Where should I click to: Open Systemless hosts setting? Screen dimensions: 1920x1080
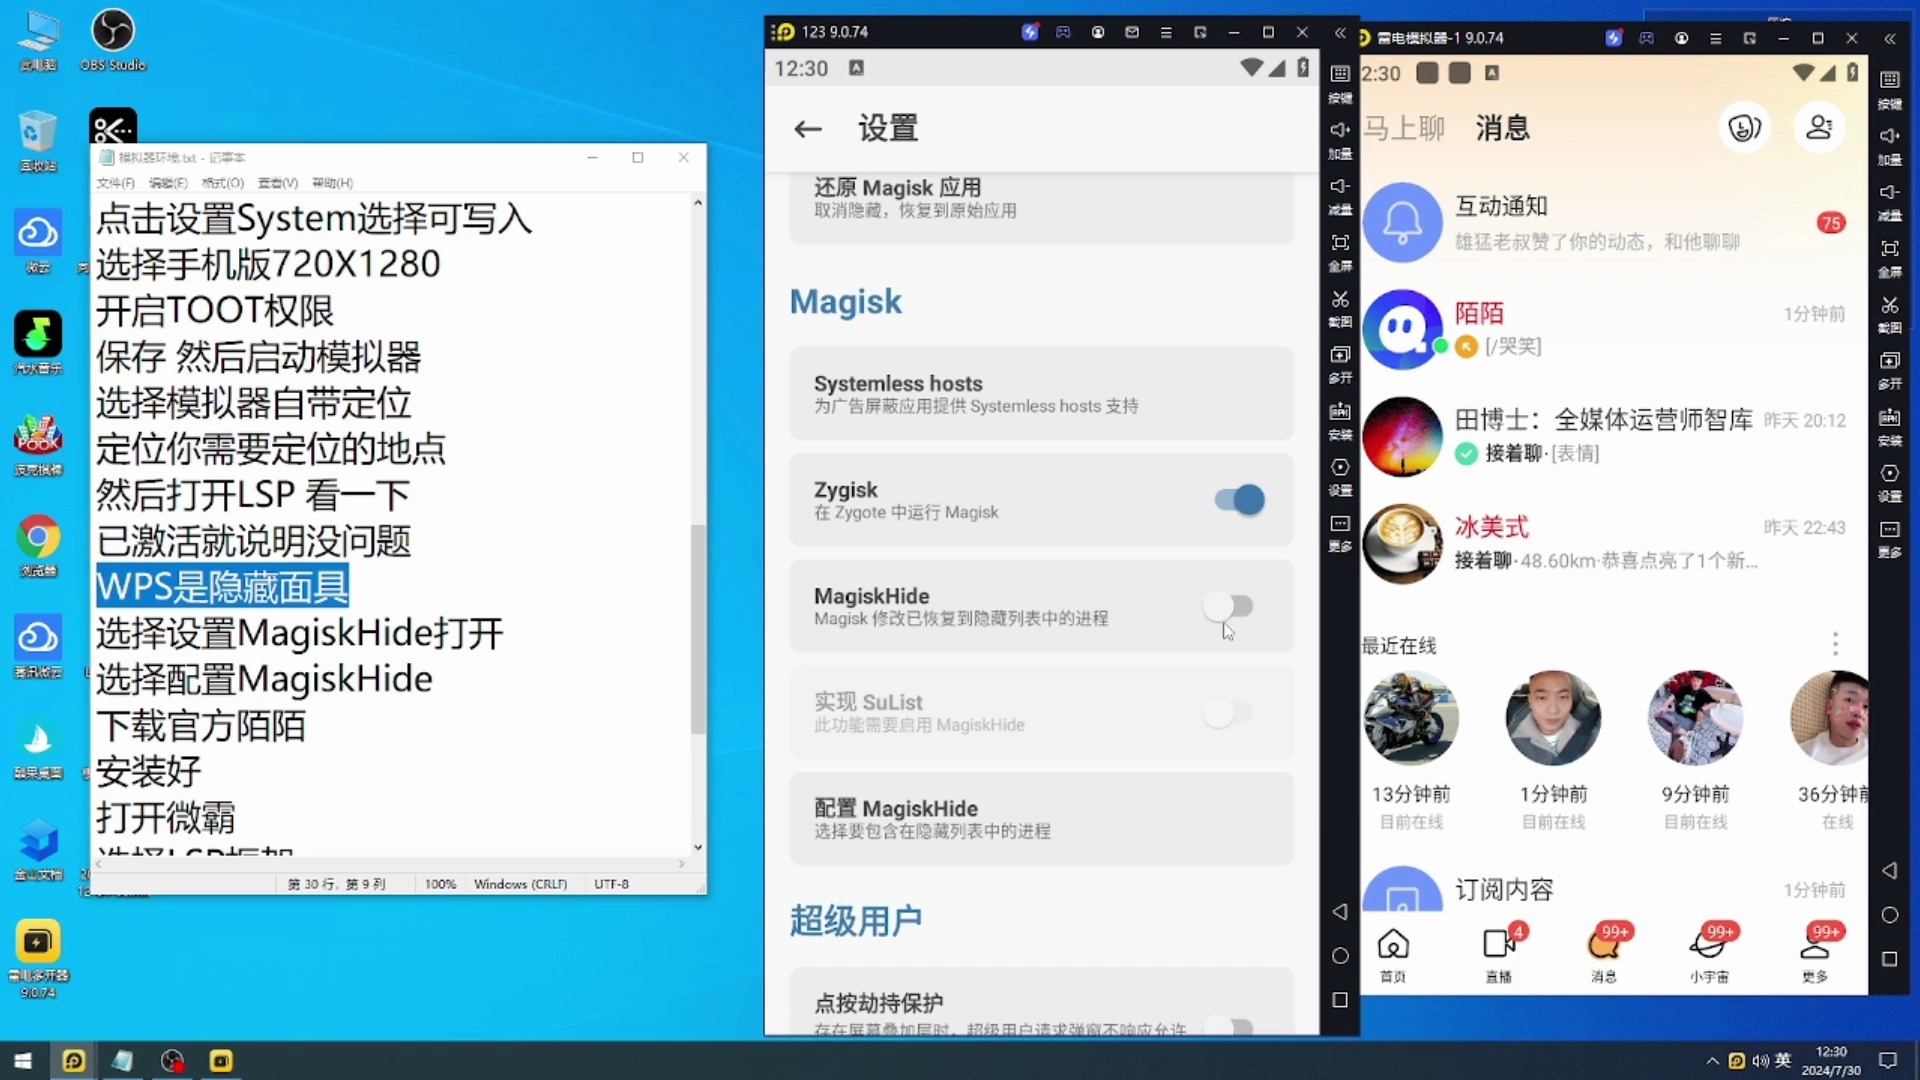point(1041,393)
